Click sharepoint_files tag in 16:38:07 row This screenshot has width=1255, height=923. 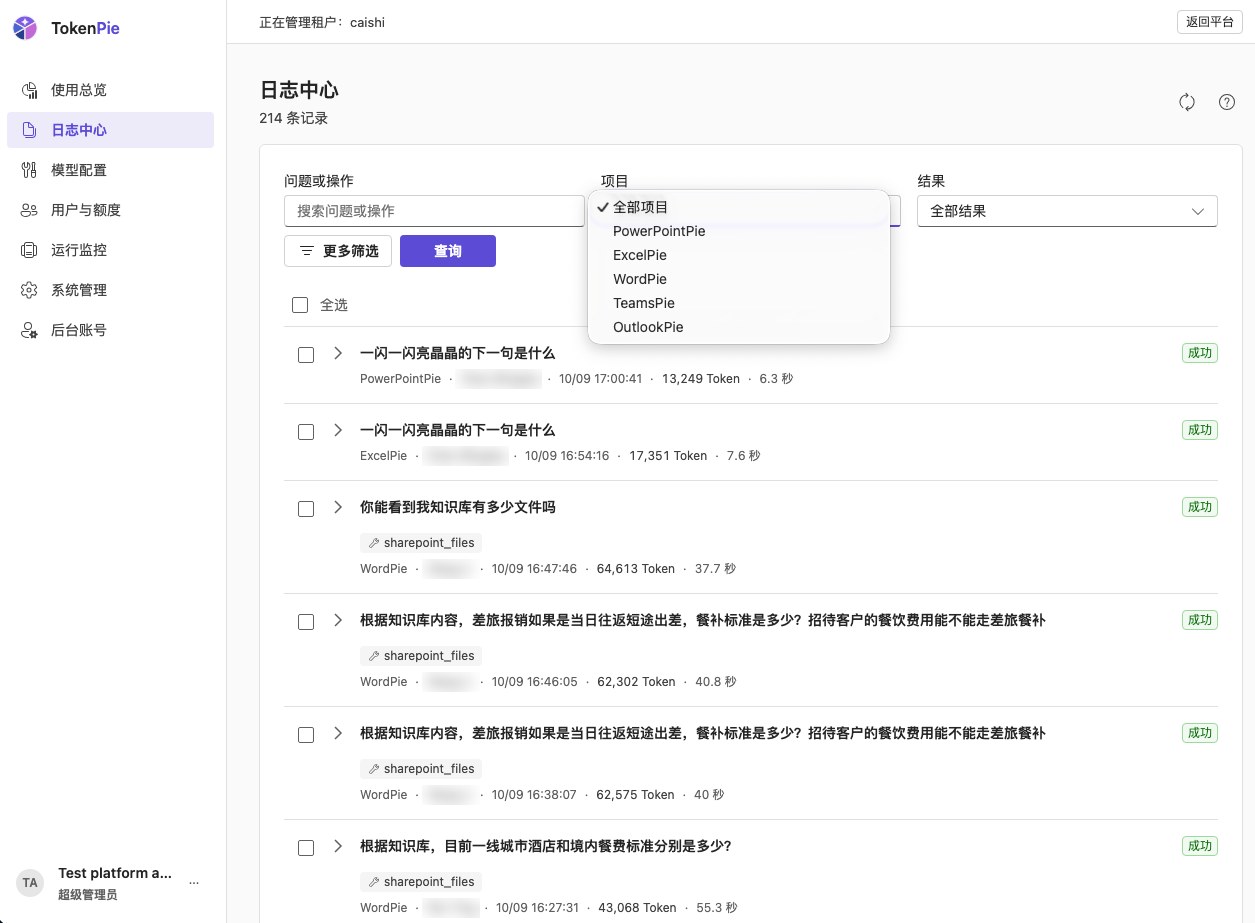tap(421, 769)
